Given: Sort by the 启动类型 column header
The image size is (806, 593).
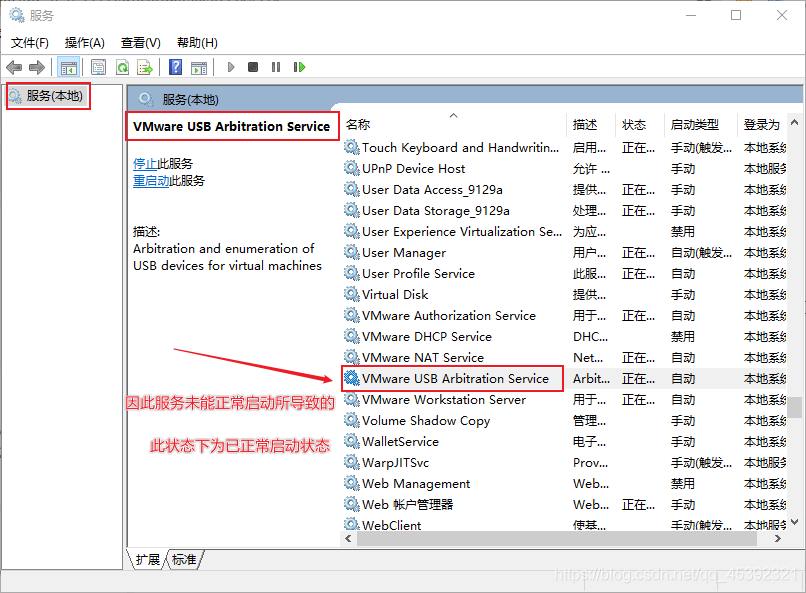Looking at the screenshot, I should pos(701,124).
